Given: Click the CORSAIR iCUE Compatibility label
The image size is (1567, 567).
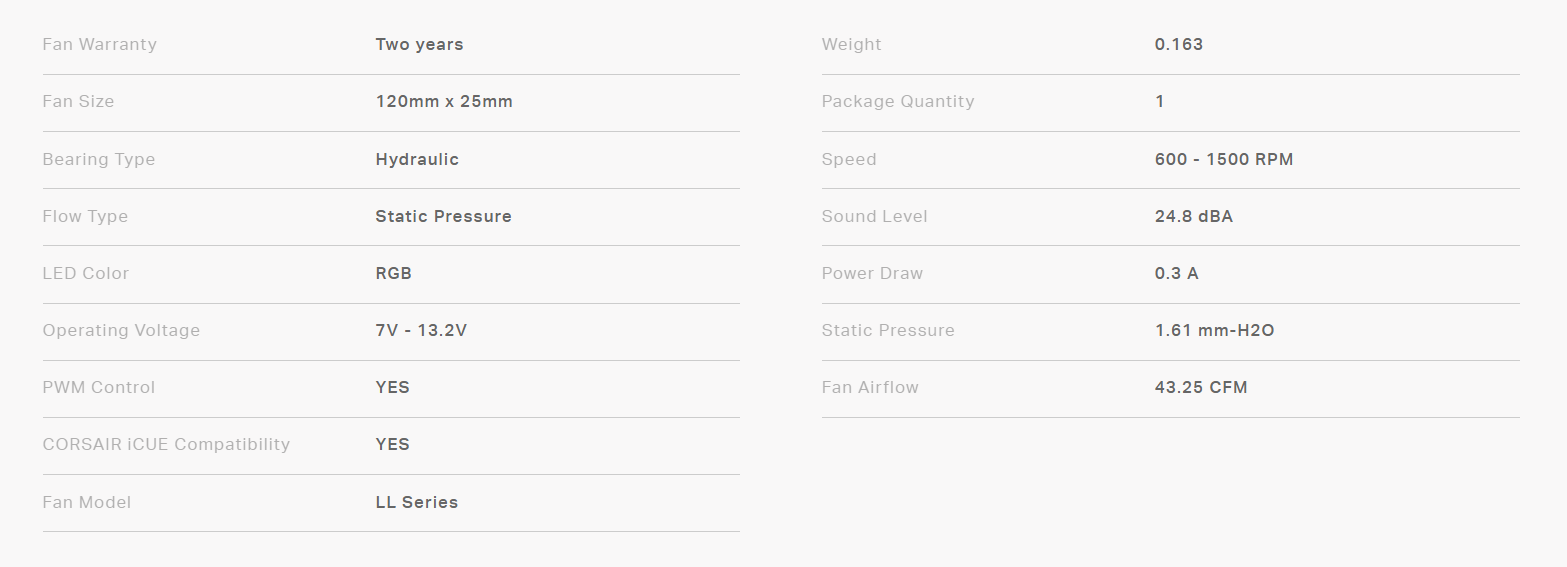Looking at the screenshot, I should (x=166, y=445).
